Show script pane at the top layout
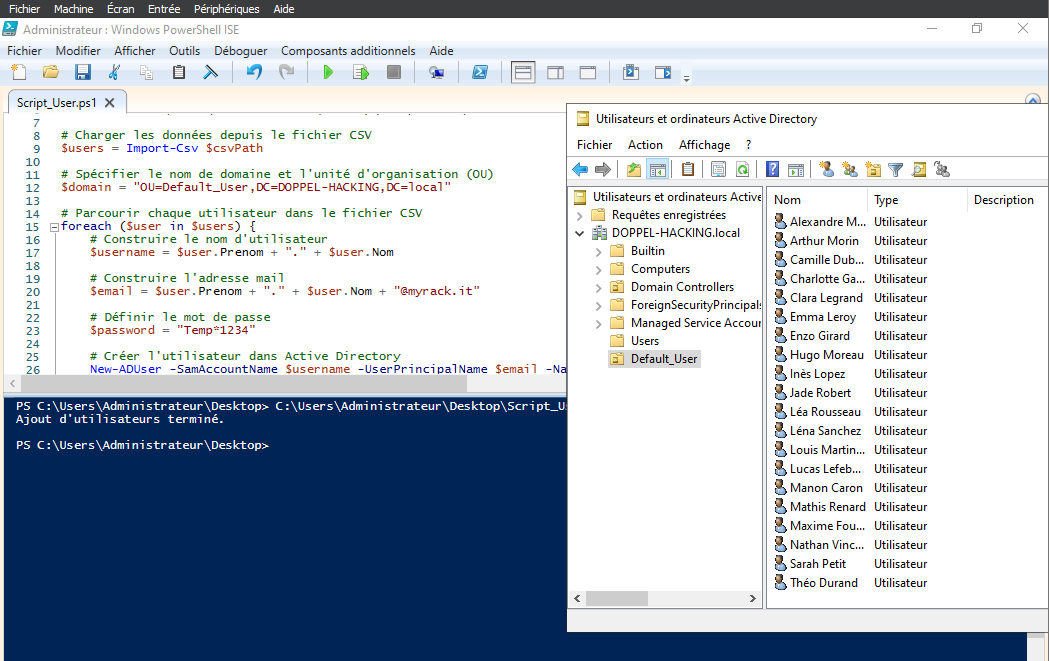Image resolution: width=1049 pixels, height=661 pixels. point(523,72)
